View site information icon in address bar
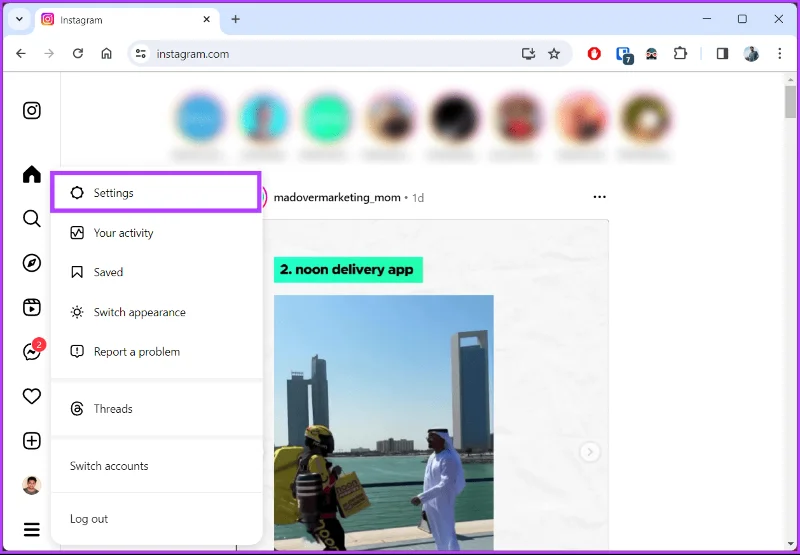 pyautogui.click(x=140, y=54)
